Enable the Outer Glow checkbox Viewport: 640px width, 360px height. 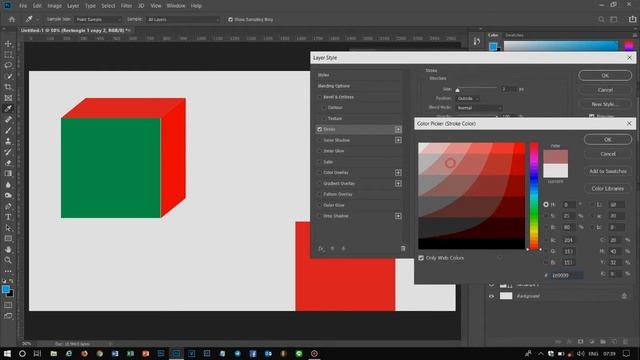(x=320, y=205)
